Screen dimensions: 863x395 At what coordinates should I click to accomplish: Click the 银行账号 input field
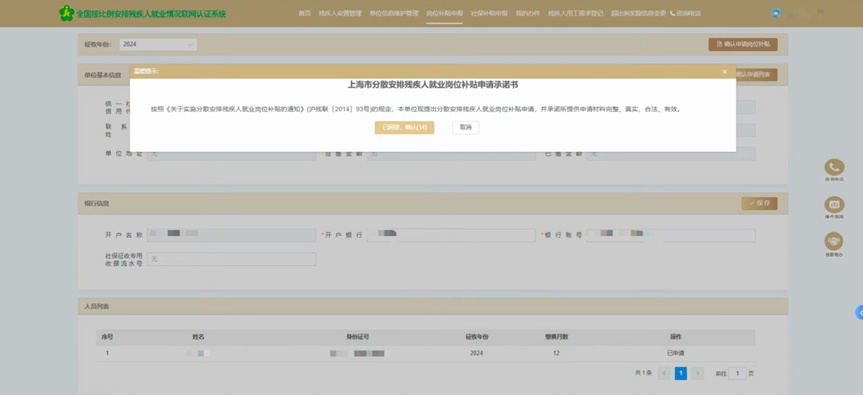click(671, 235)
